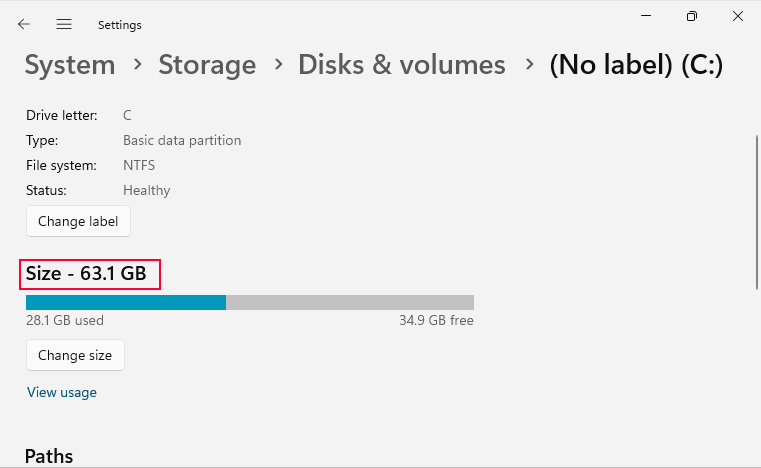Close the Settings window

pos(738,16)
